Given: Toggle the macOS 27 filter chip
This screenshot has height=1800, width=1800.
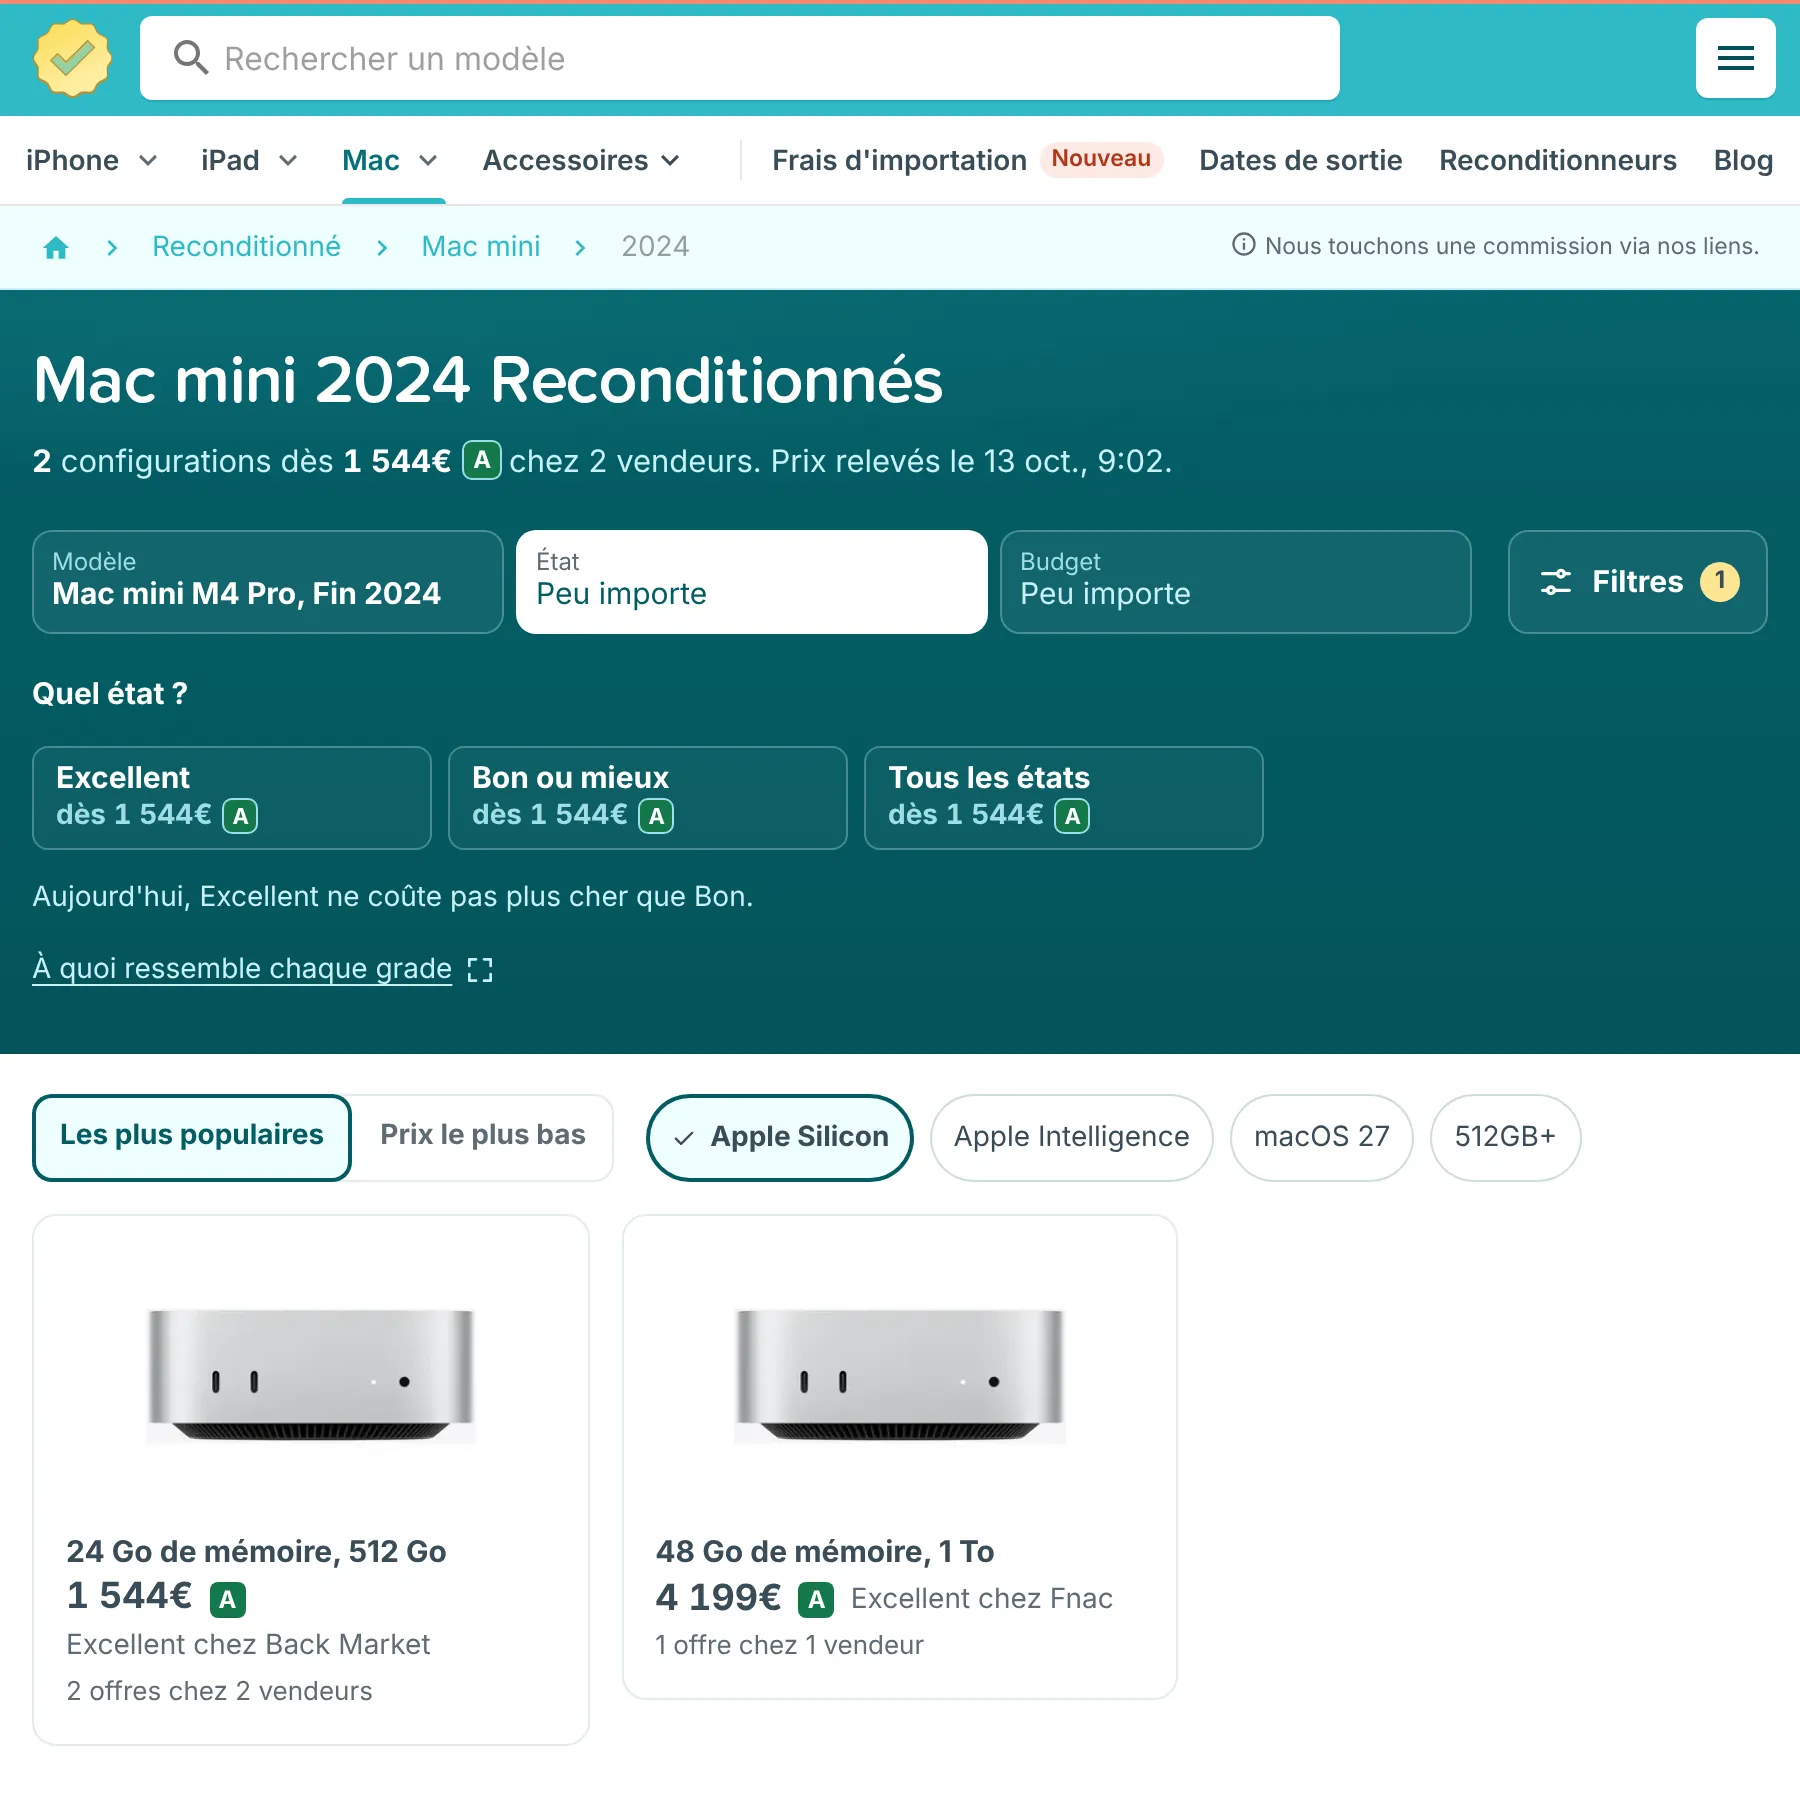Looking at the screenshot, I should (x=1321, y=1137).
